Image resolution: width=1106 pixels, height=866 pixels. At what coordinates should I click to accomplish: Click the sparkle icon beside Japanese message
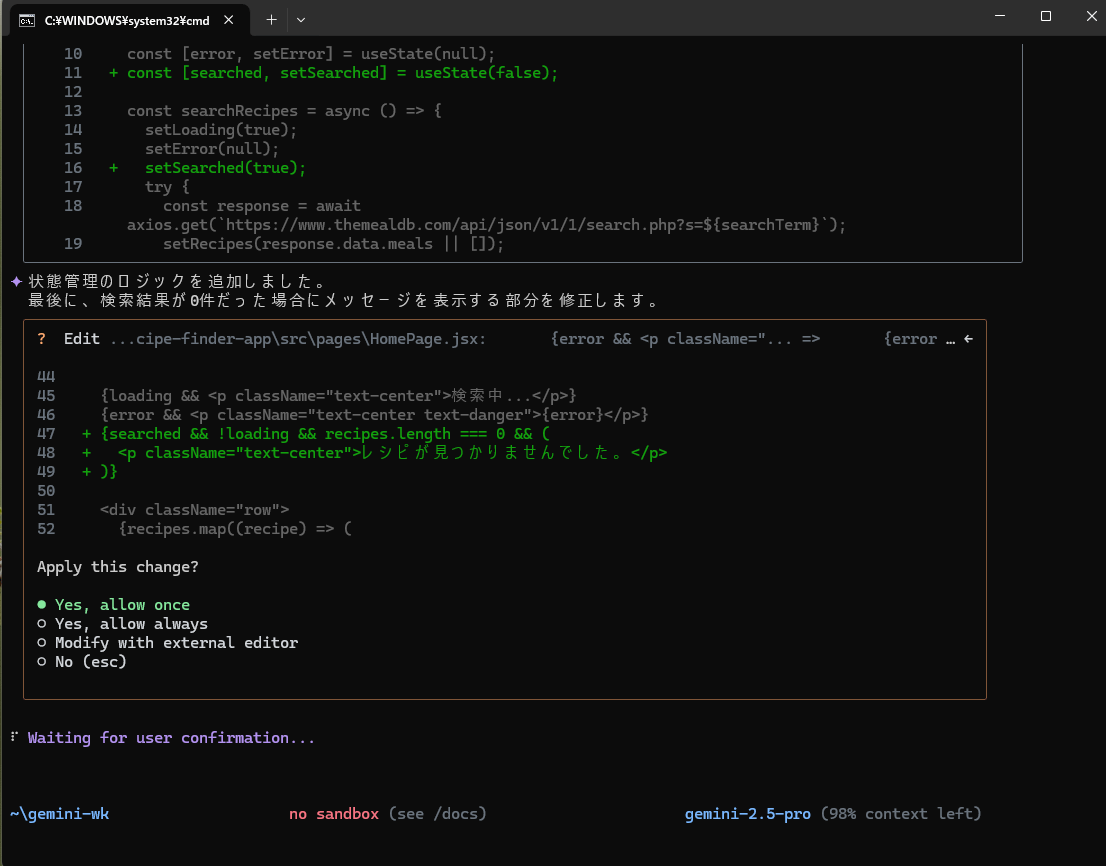click(16, 281)
